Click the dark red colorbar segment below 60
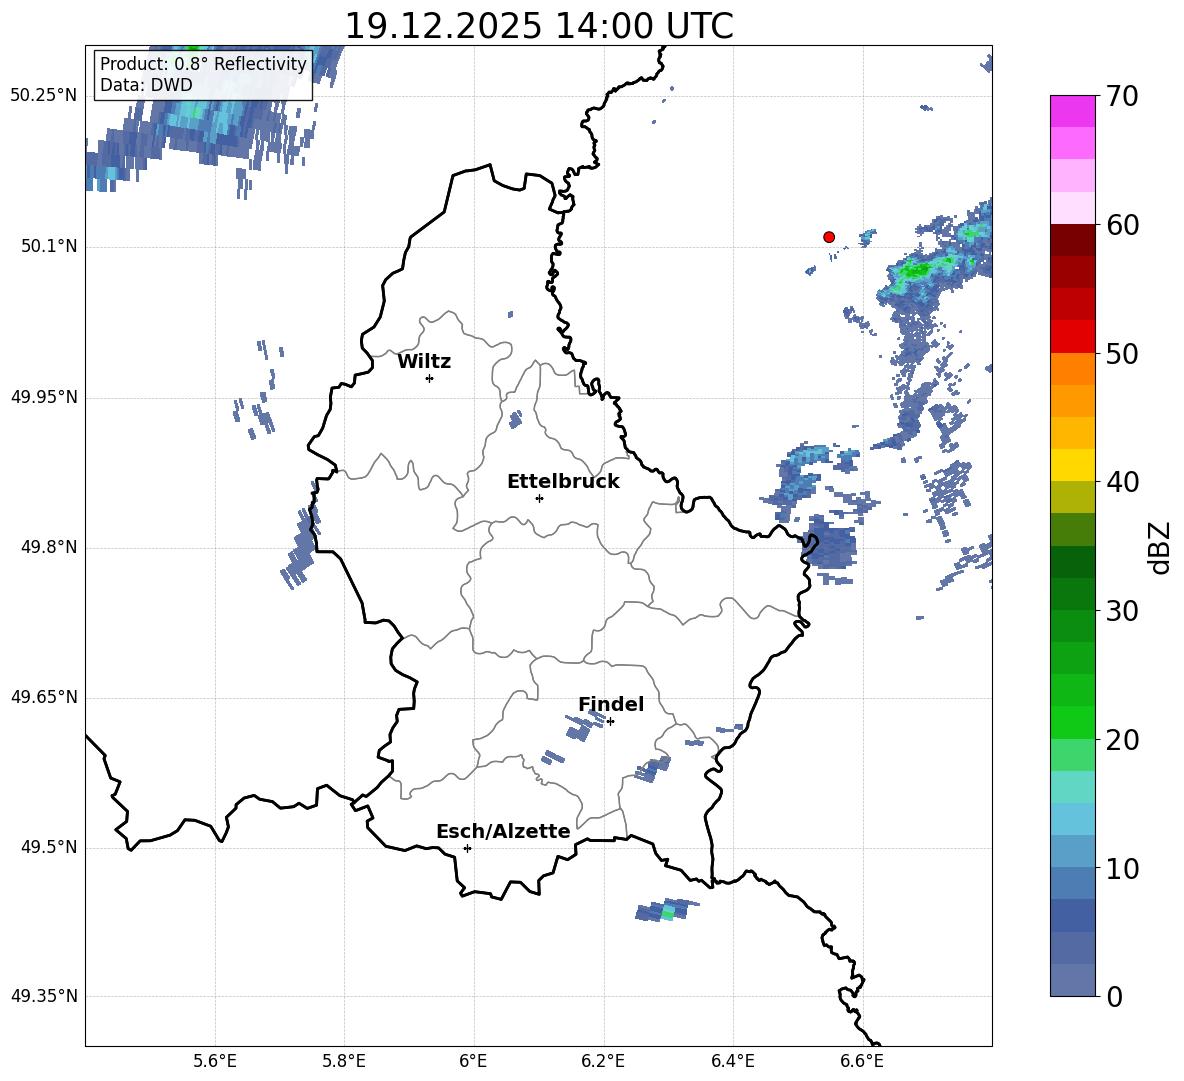 (1073, 240)
